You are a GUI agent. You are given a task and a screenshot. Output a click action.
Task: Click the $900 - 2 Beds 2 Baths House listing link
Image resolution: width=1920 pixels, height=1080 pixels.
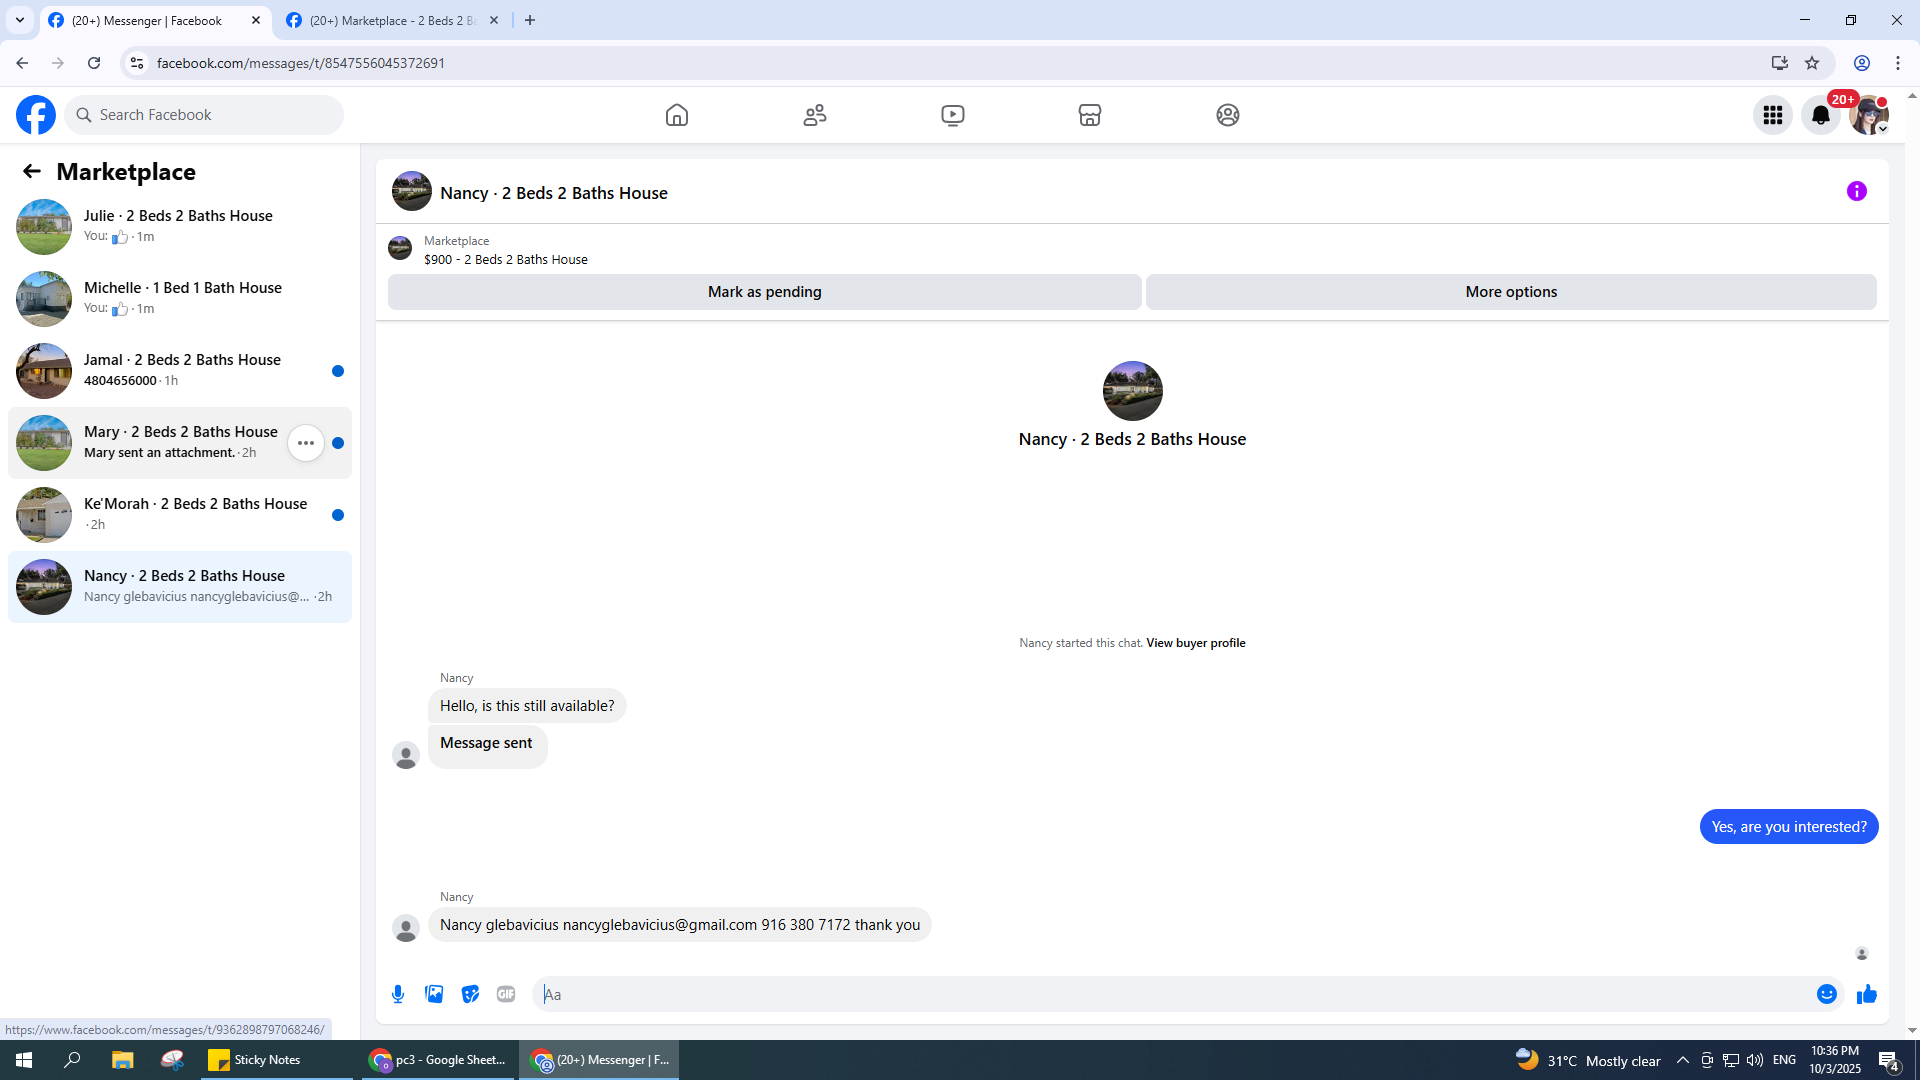[506, 259]
